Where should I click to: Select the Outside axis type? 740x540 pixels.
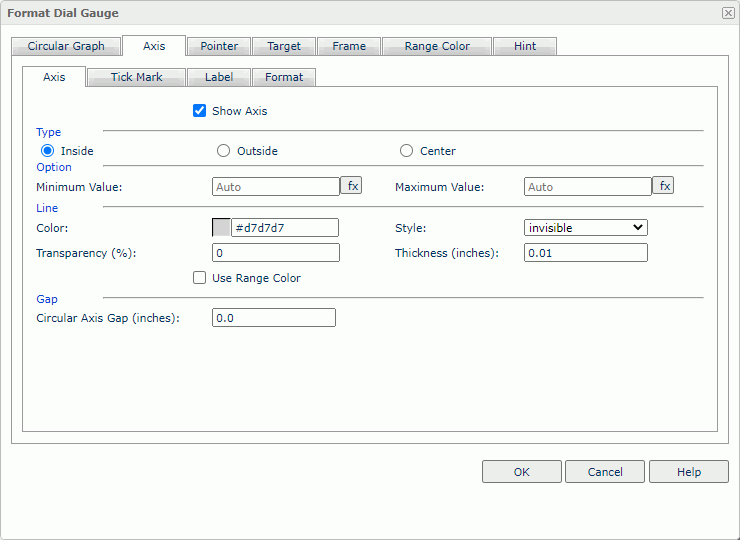pos(224,151)
